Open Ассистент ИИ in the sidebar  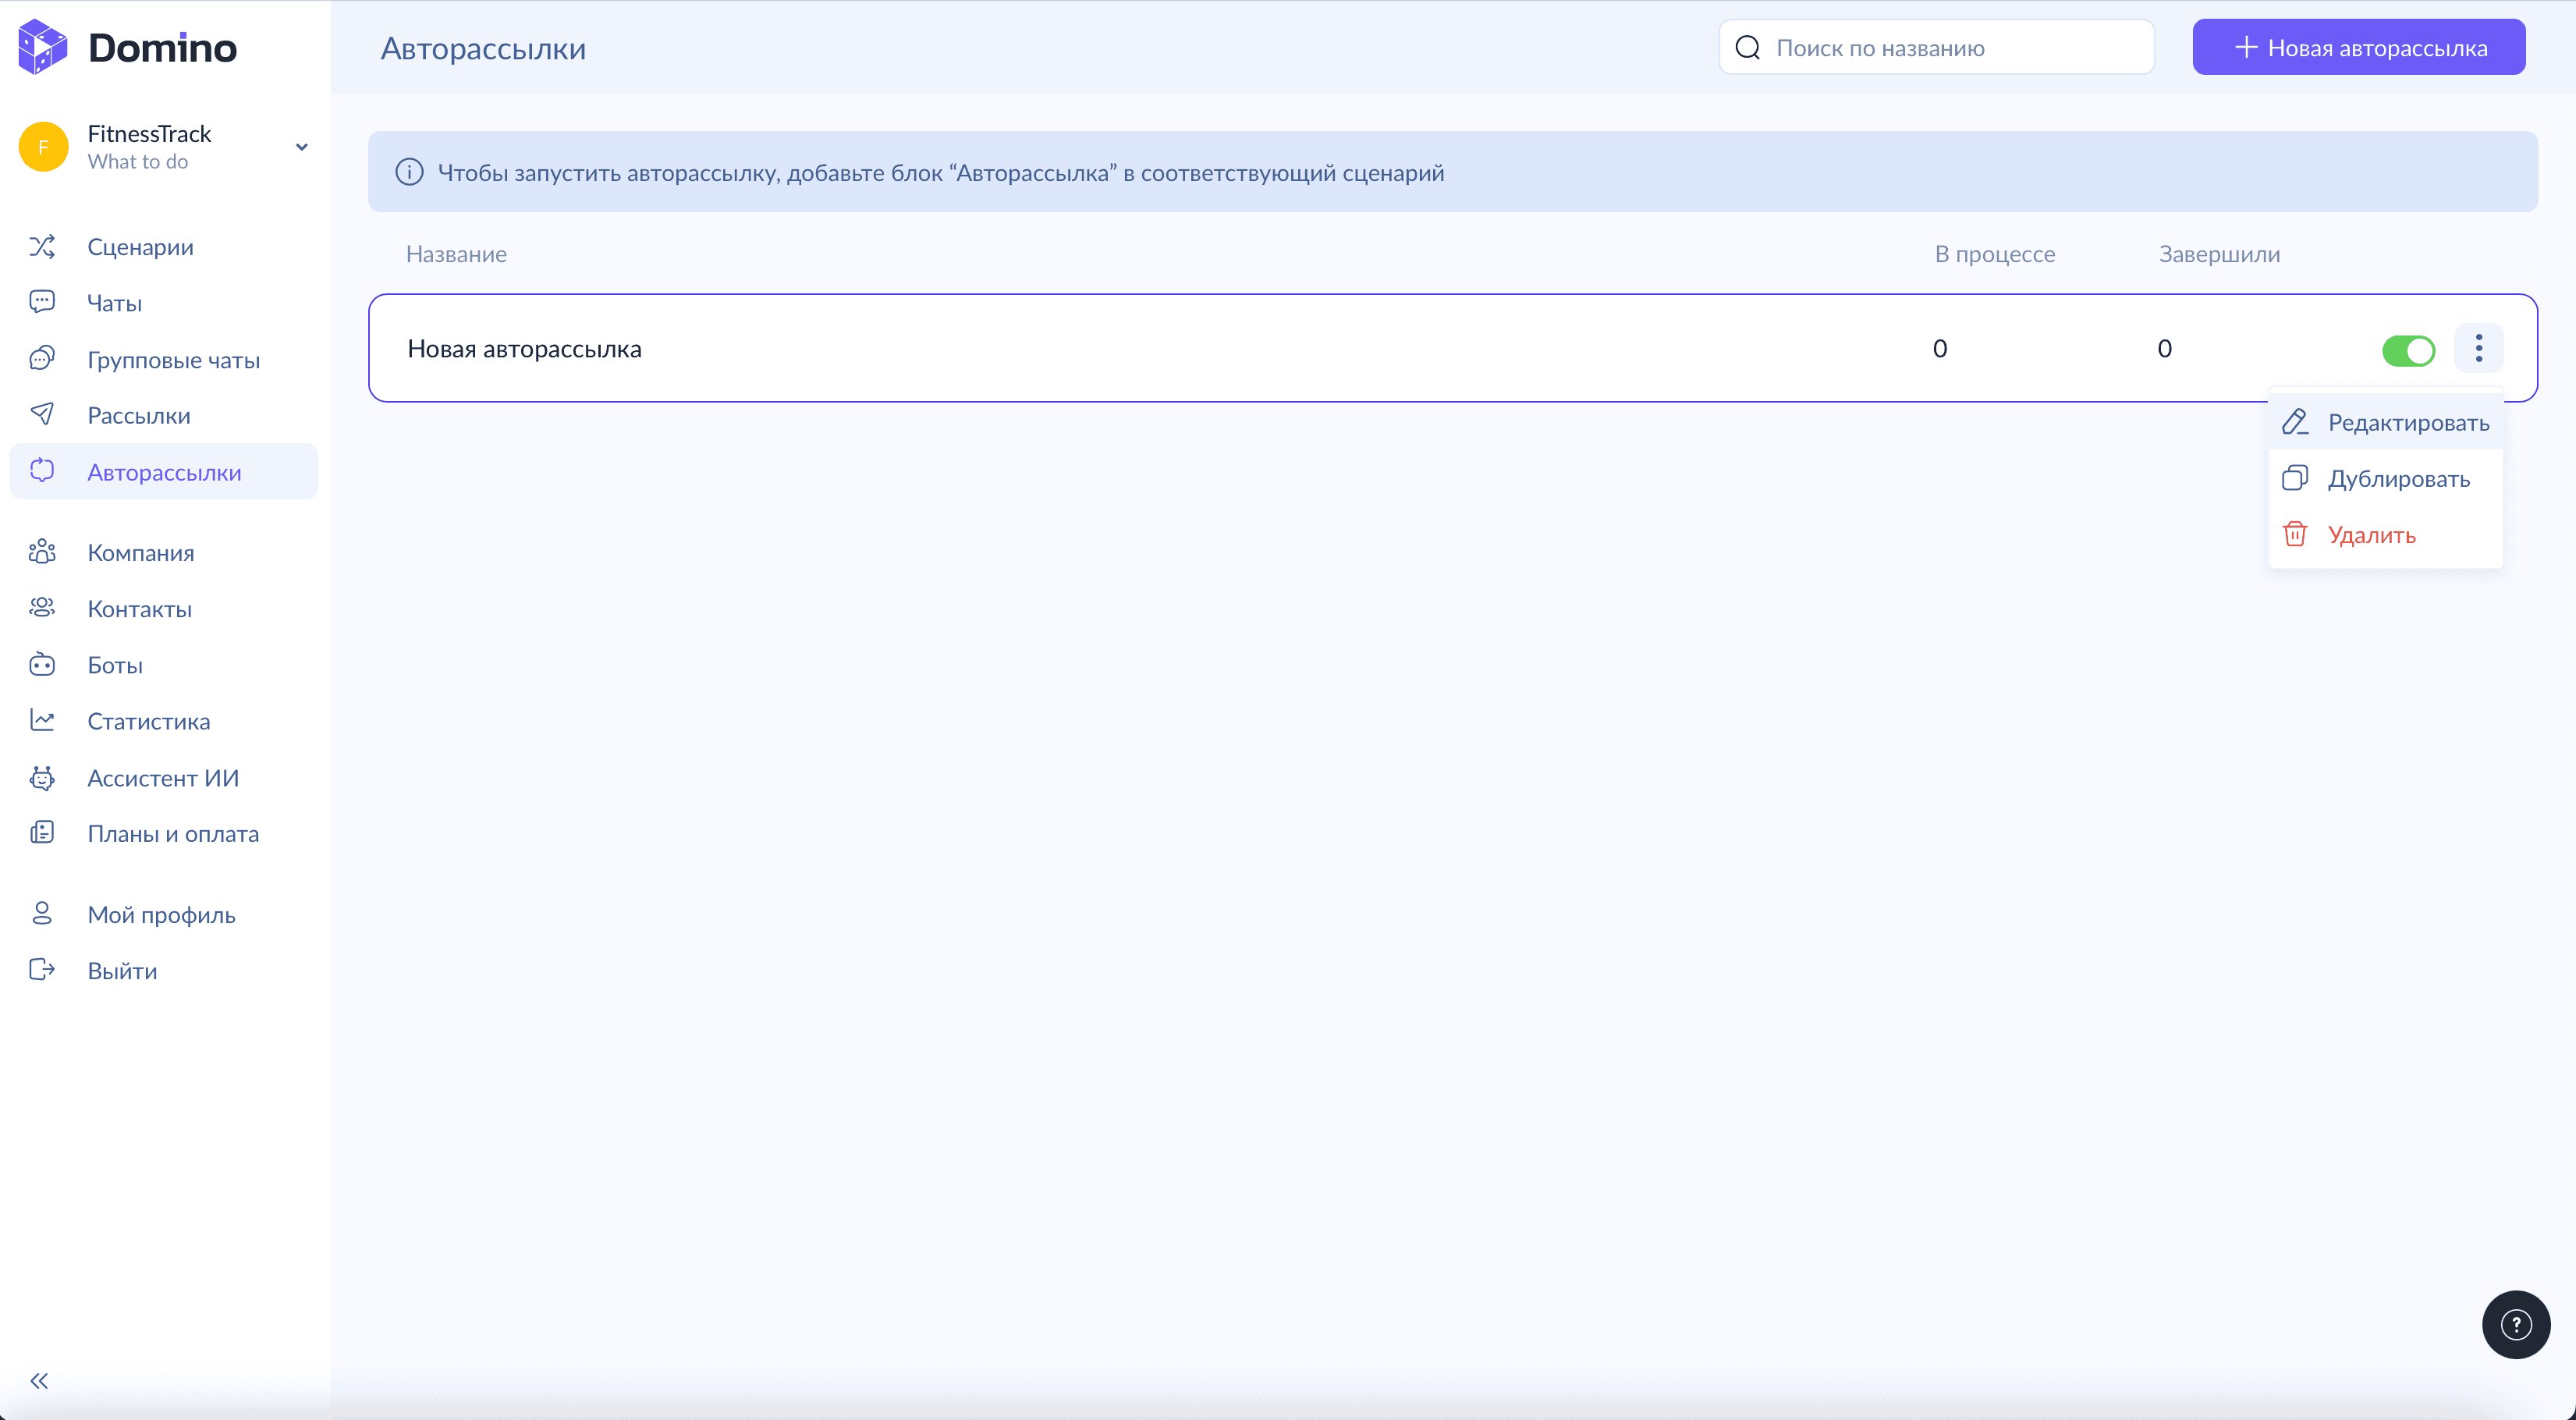[x=164, y=777]
